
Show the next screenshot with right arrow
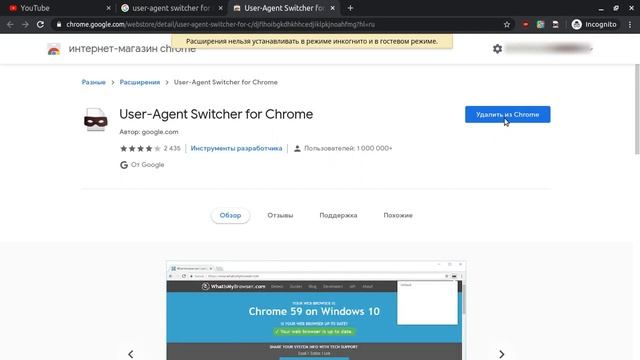tap(502, 354)
